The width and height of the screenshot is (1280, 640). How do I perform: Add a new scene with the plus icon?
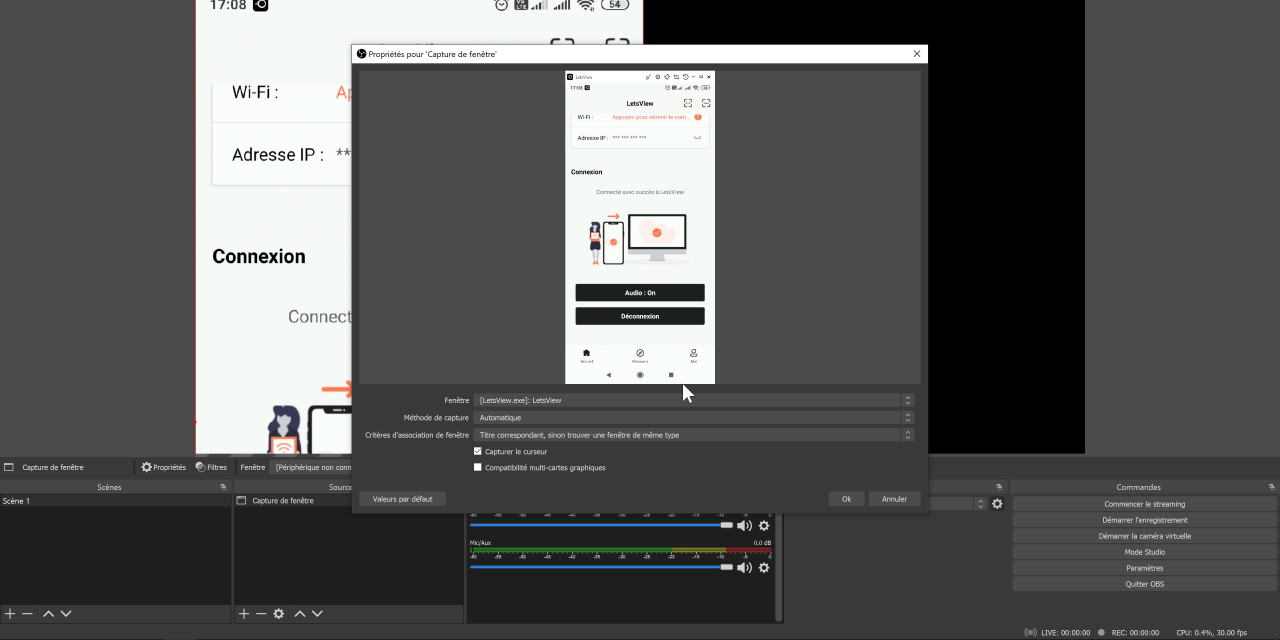tap(10, 613)
